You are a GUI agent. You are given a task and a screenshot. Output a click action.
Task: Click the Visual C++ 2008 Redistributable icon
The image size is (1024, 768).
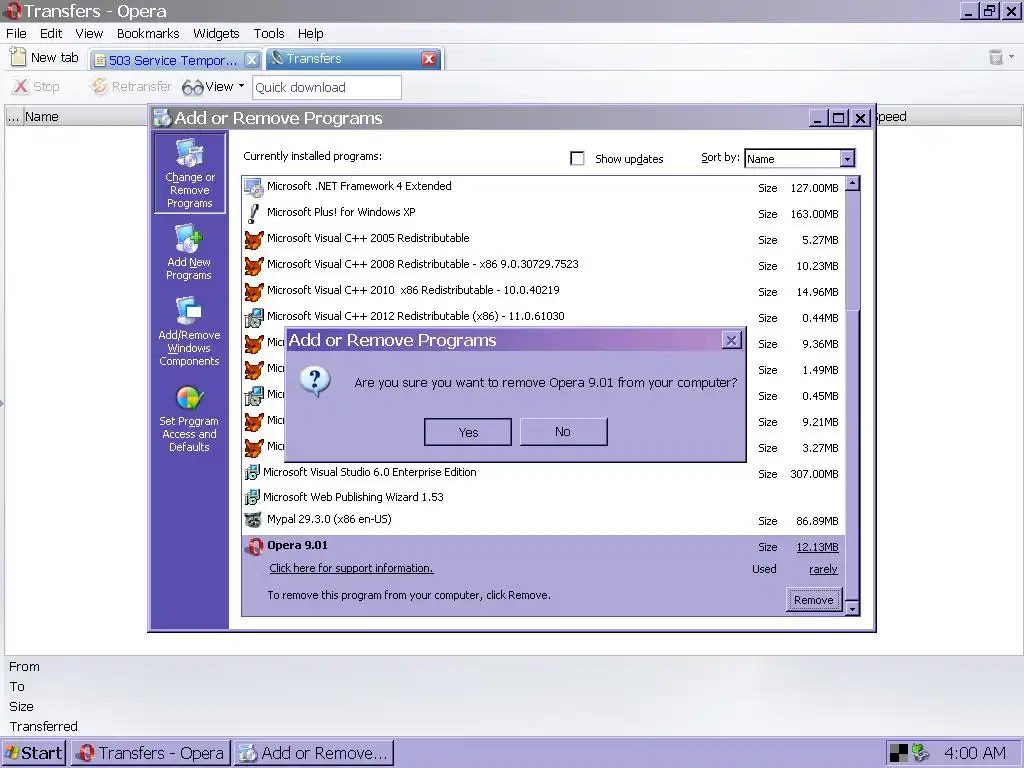(254, 266)
